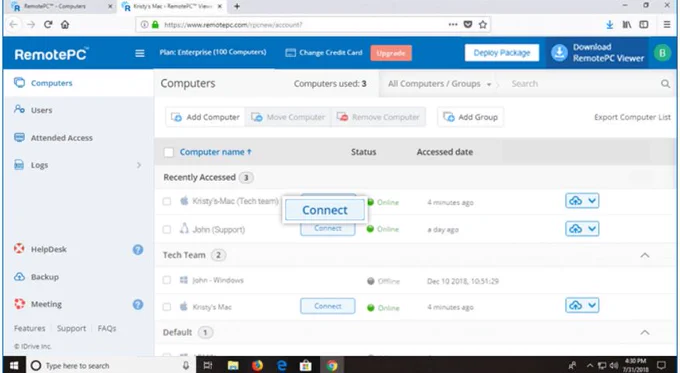Toggle the select-all checkbox in table header

[x=169, y=152]
